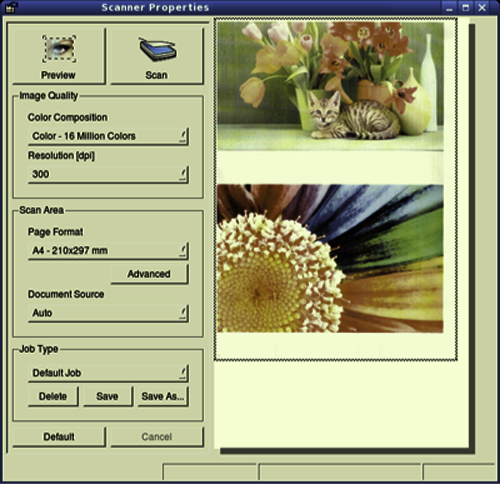The height and width of the screenshot is (484, 500).
Task: Click the Advanced scan area button
Action: 149,274
